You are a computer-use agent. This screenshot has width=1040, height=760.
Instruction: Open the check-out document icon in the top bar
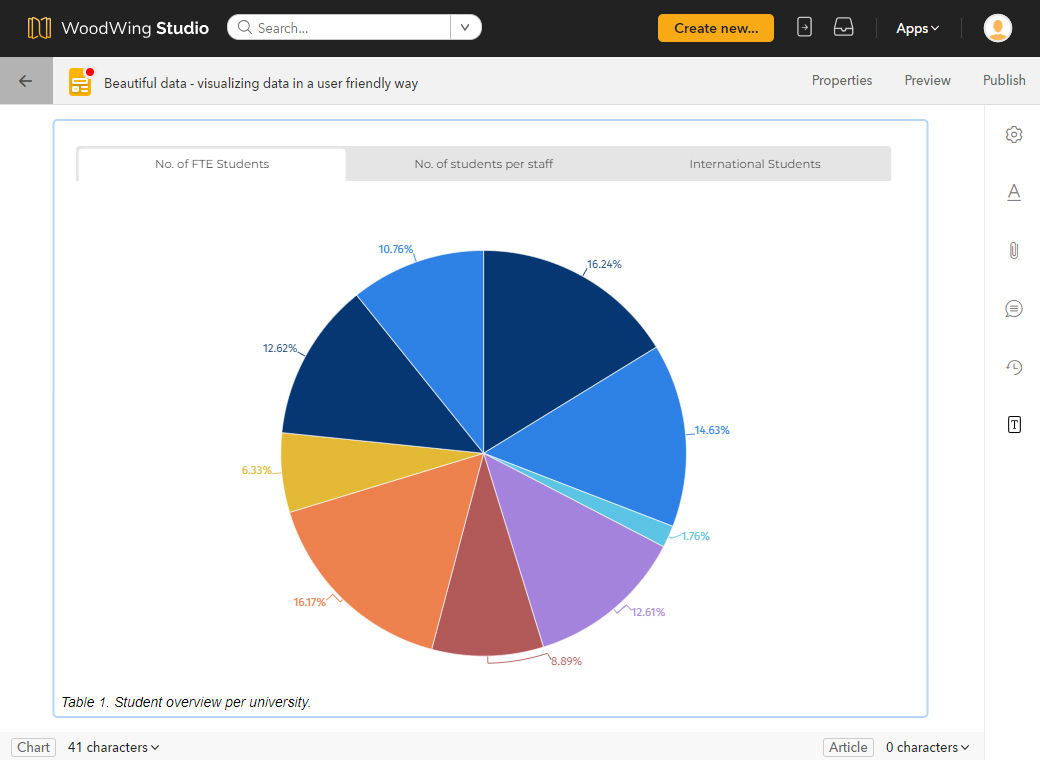pyautogui.click(x=804, y=27)
